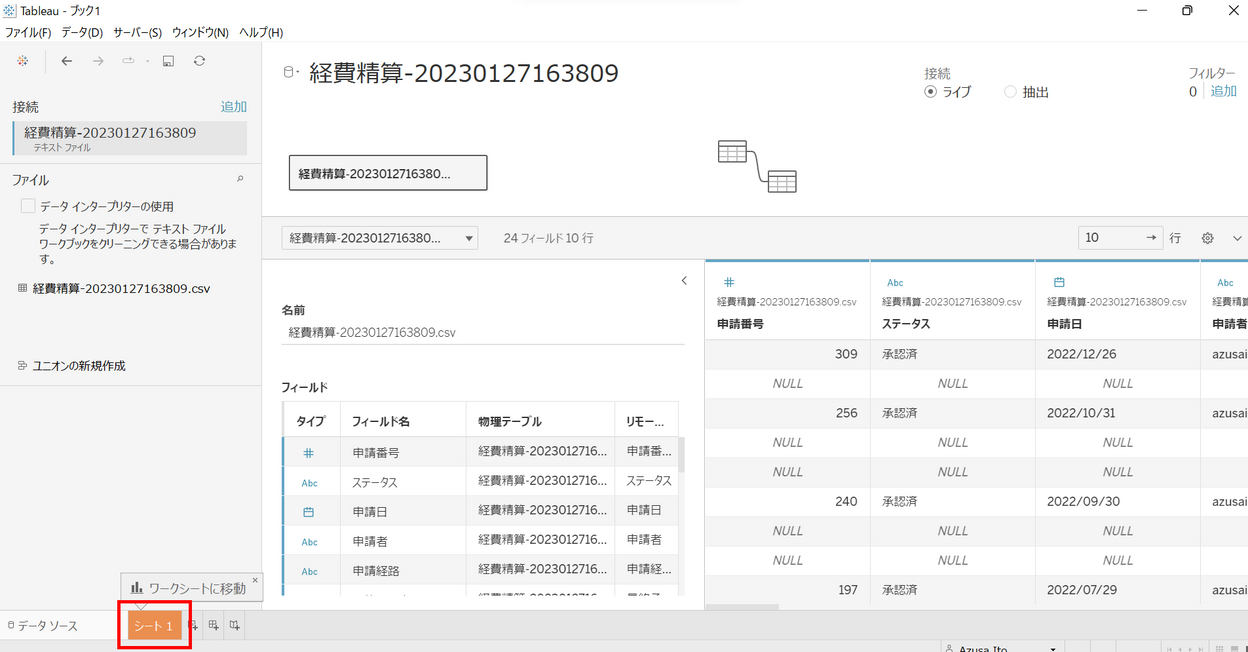Click the date type icon of 申請日 column
The width and height of the screenshot is (1248, 652).
[x=1059, y=283]
